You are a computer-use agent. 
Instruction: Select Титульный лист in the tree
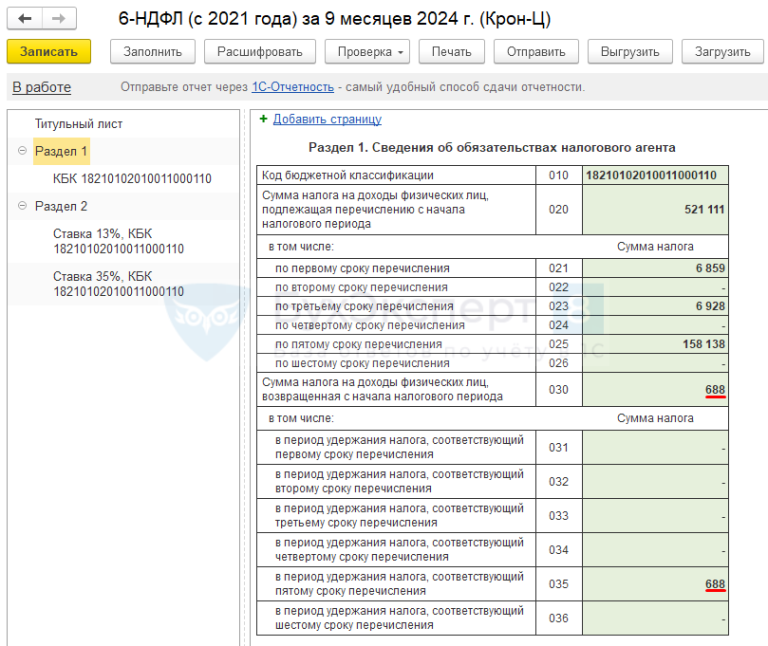pos(79,124)
